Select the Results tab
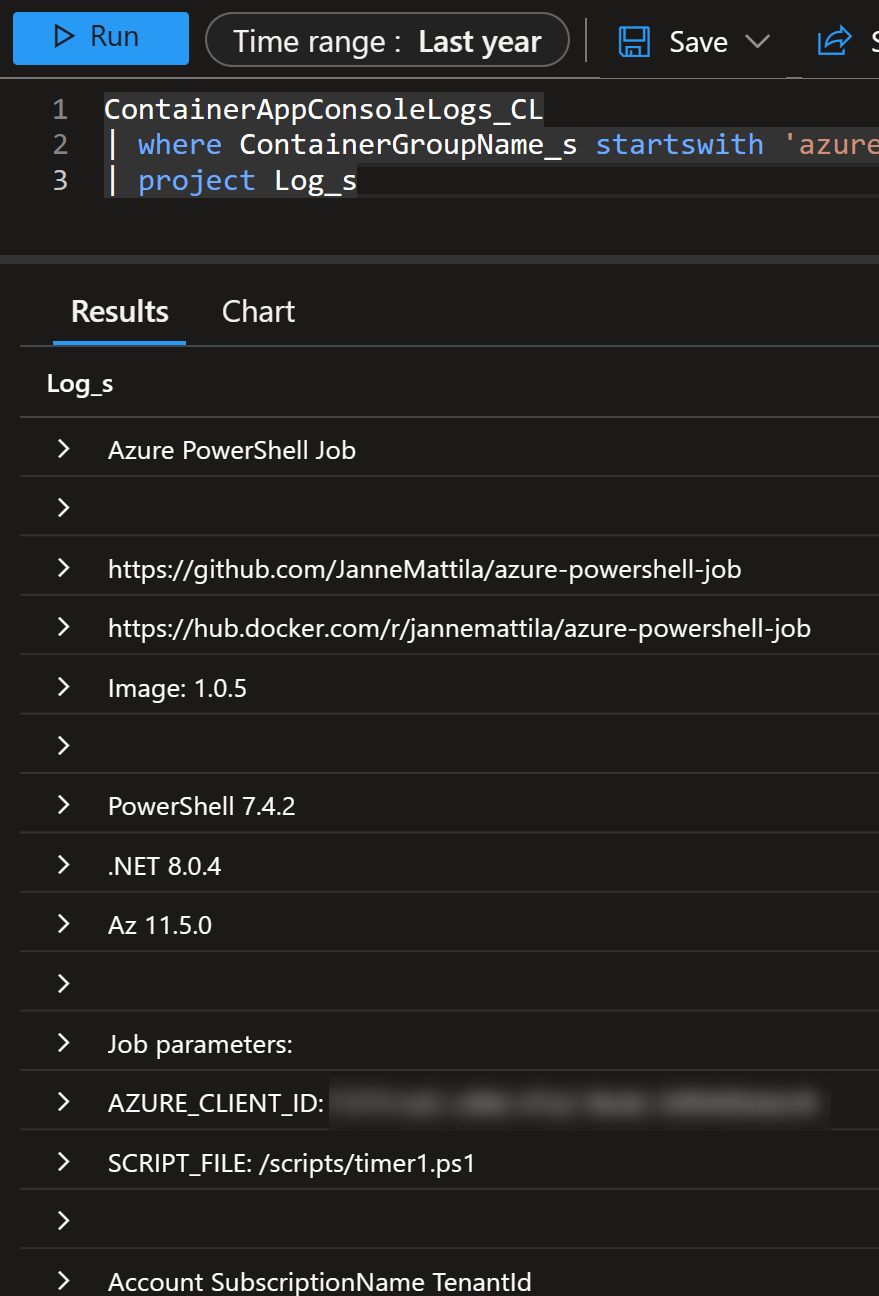The width and height of the screenshot is (879, 1296). click(120, 311)
